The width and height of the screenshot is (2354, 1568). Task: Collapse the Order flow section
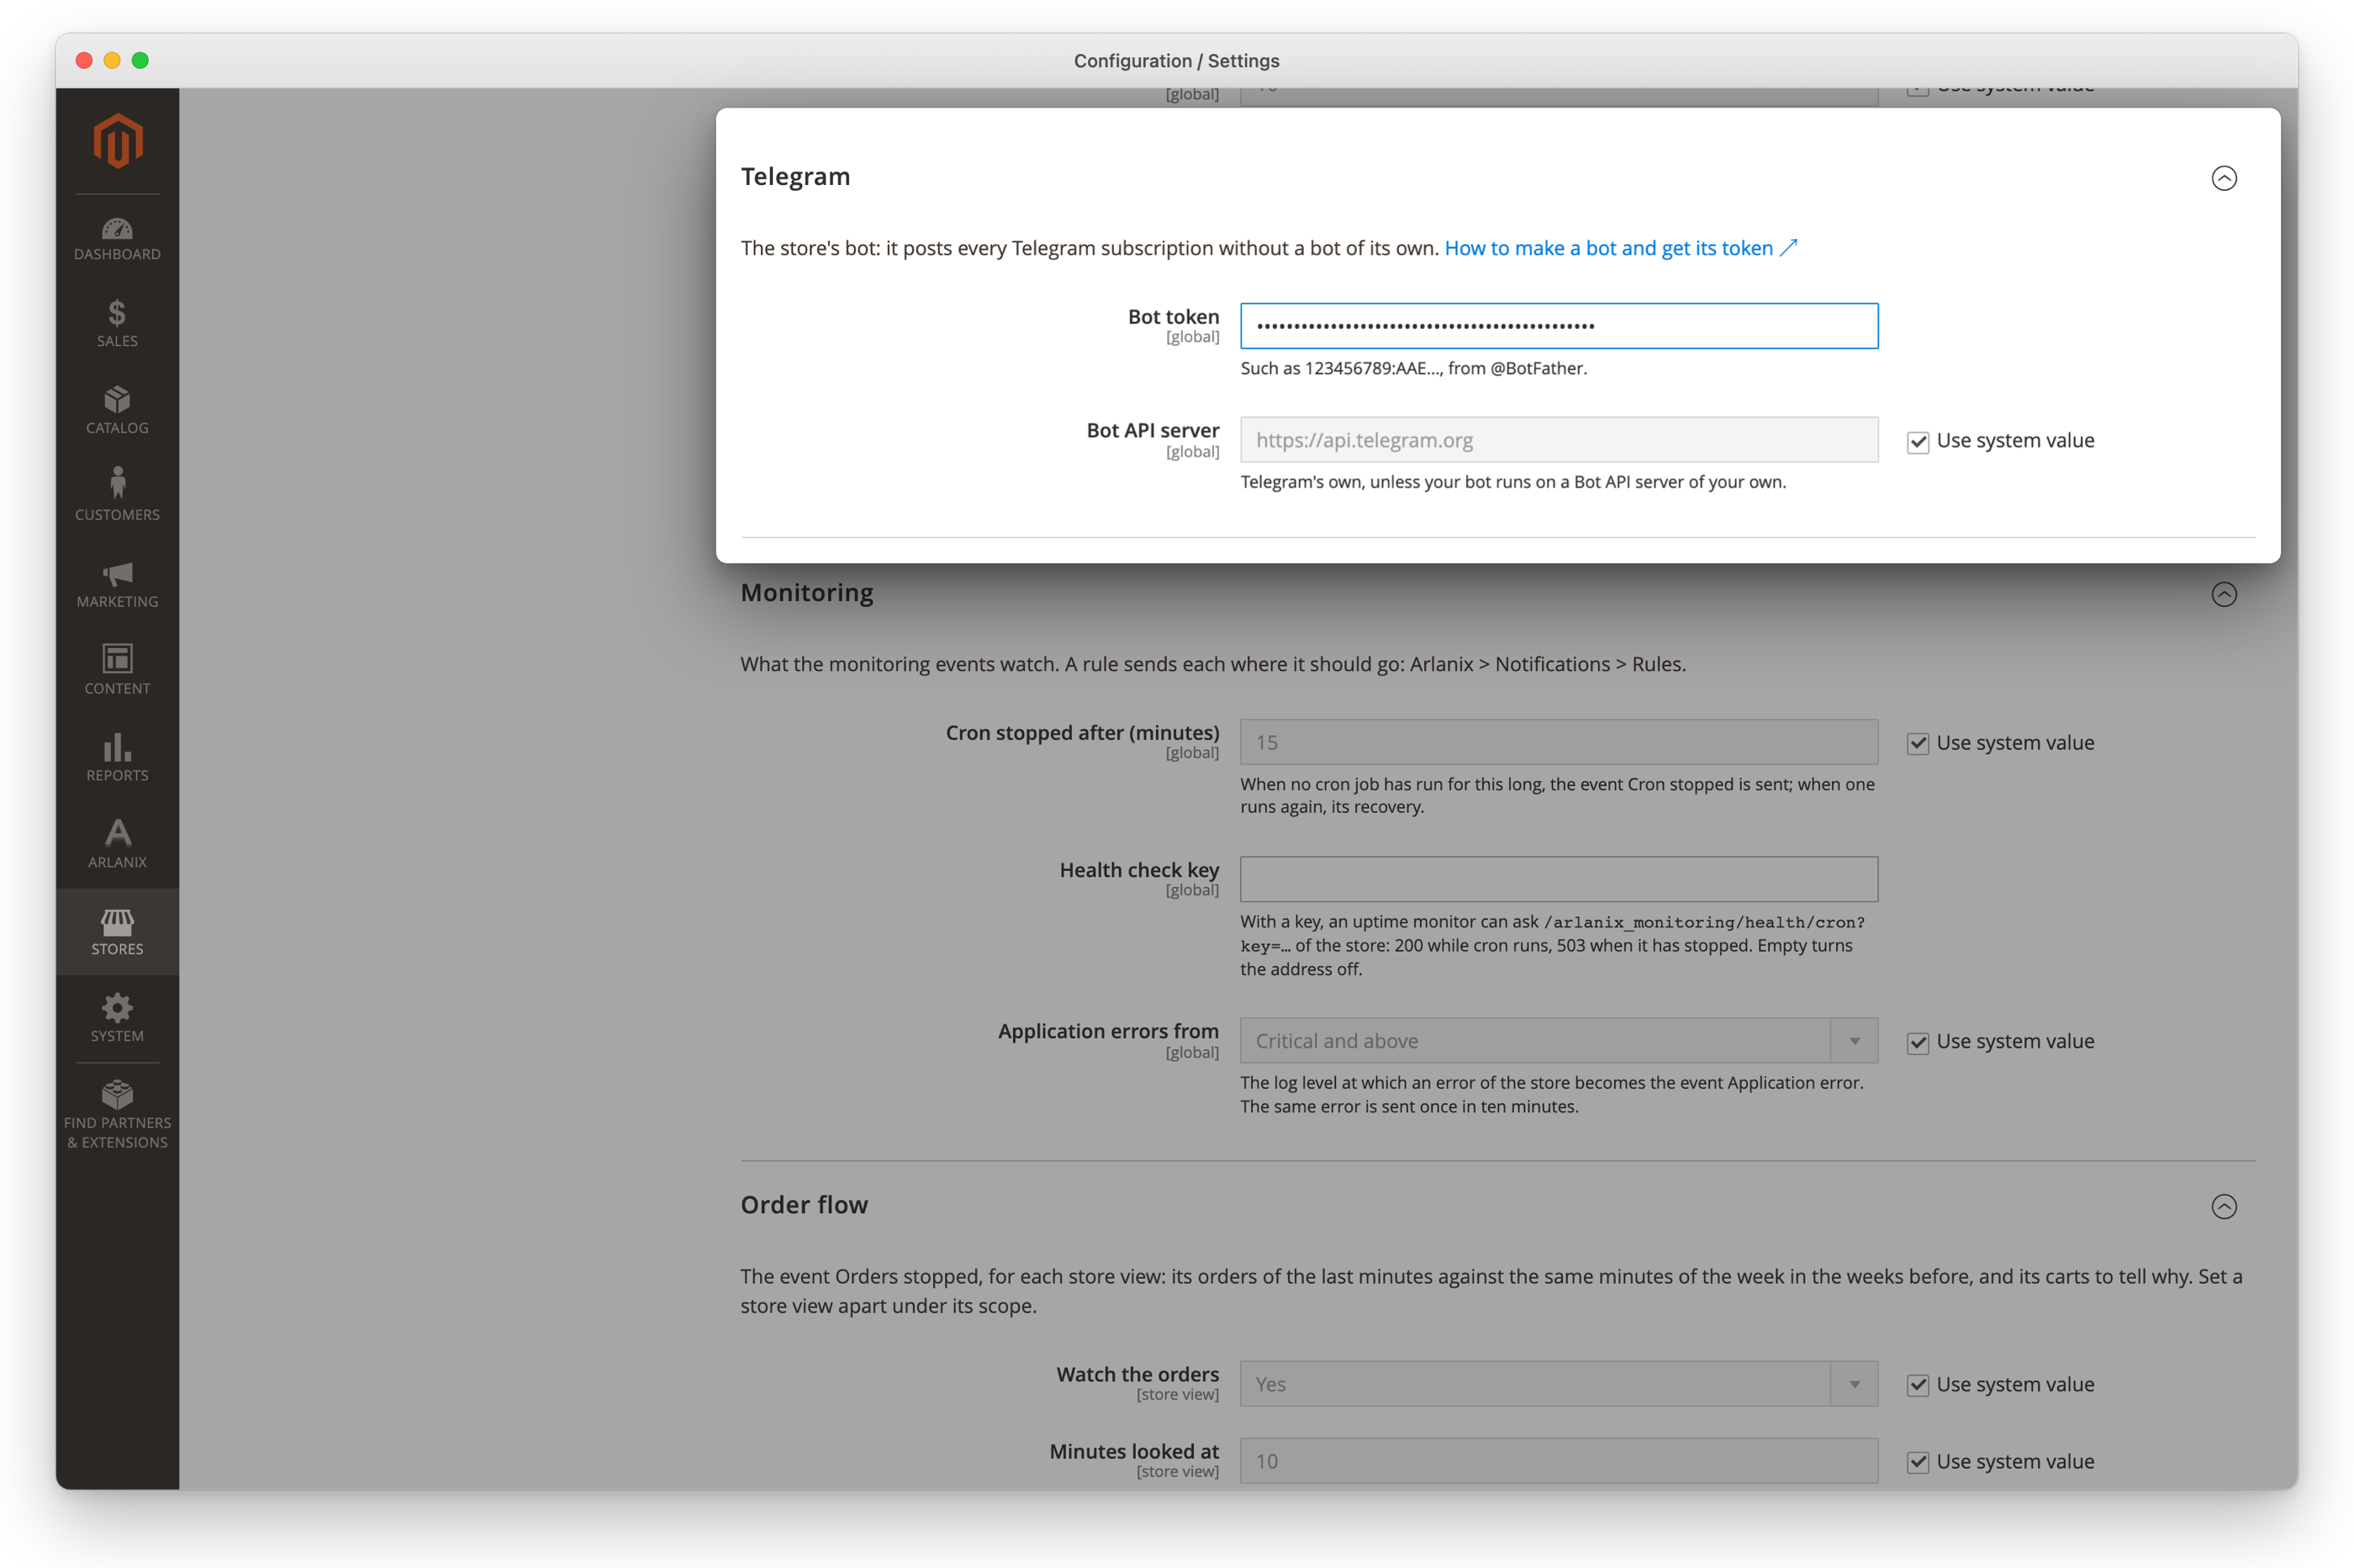click(2223, 1207)
